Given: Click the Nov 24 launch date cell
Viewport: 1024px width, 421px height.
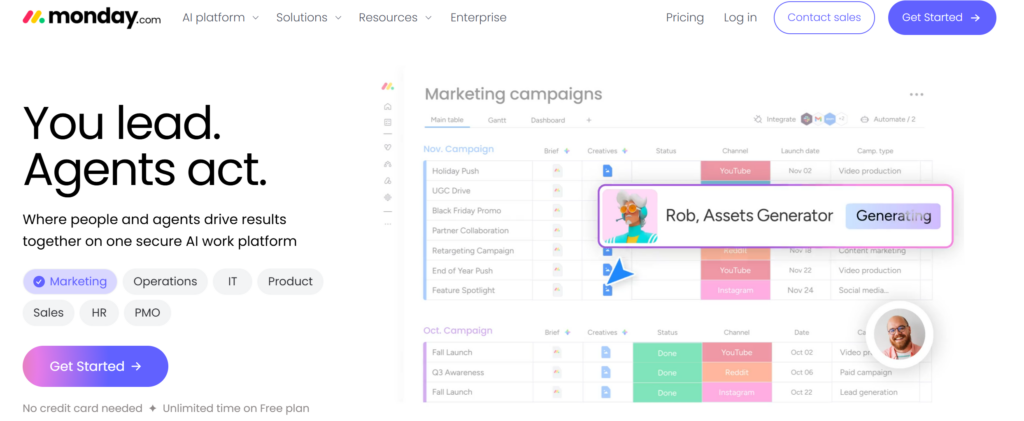Looking at the screenshot, I should [x=800, y=290].
